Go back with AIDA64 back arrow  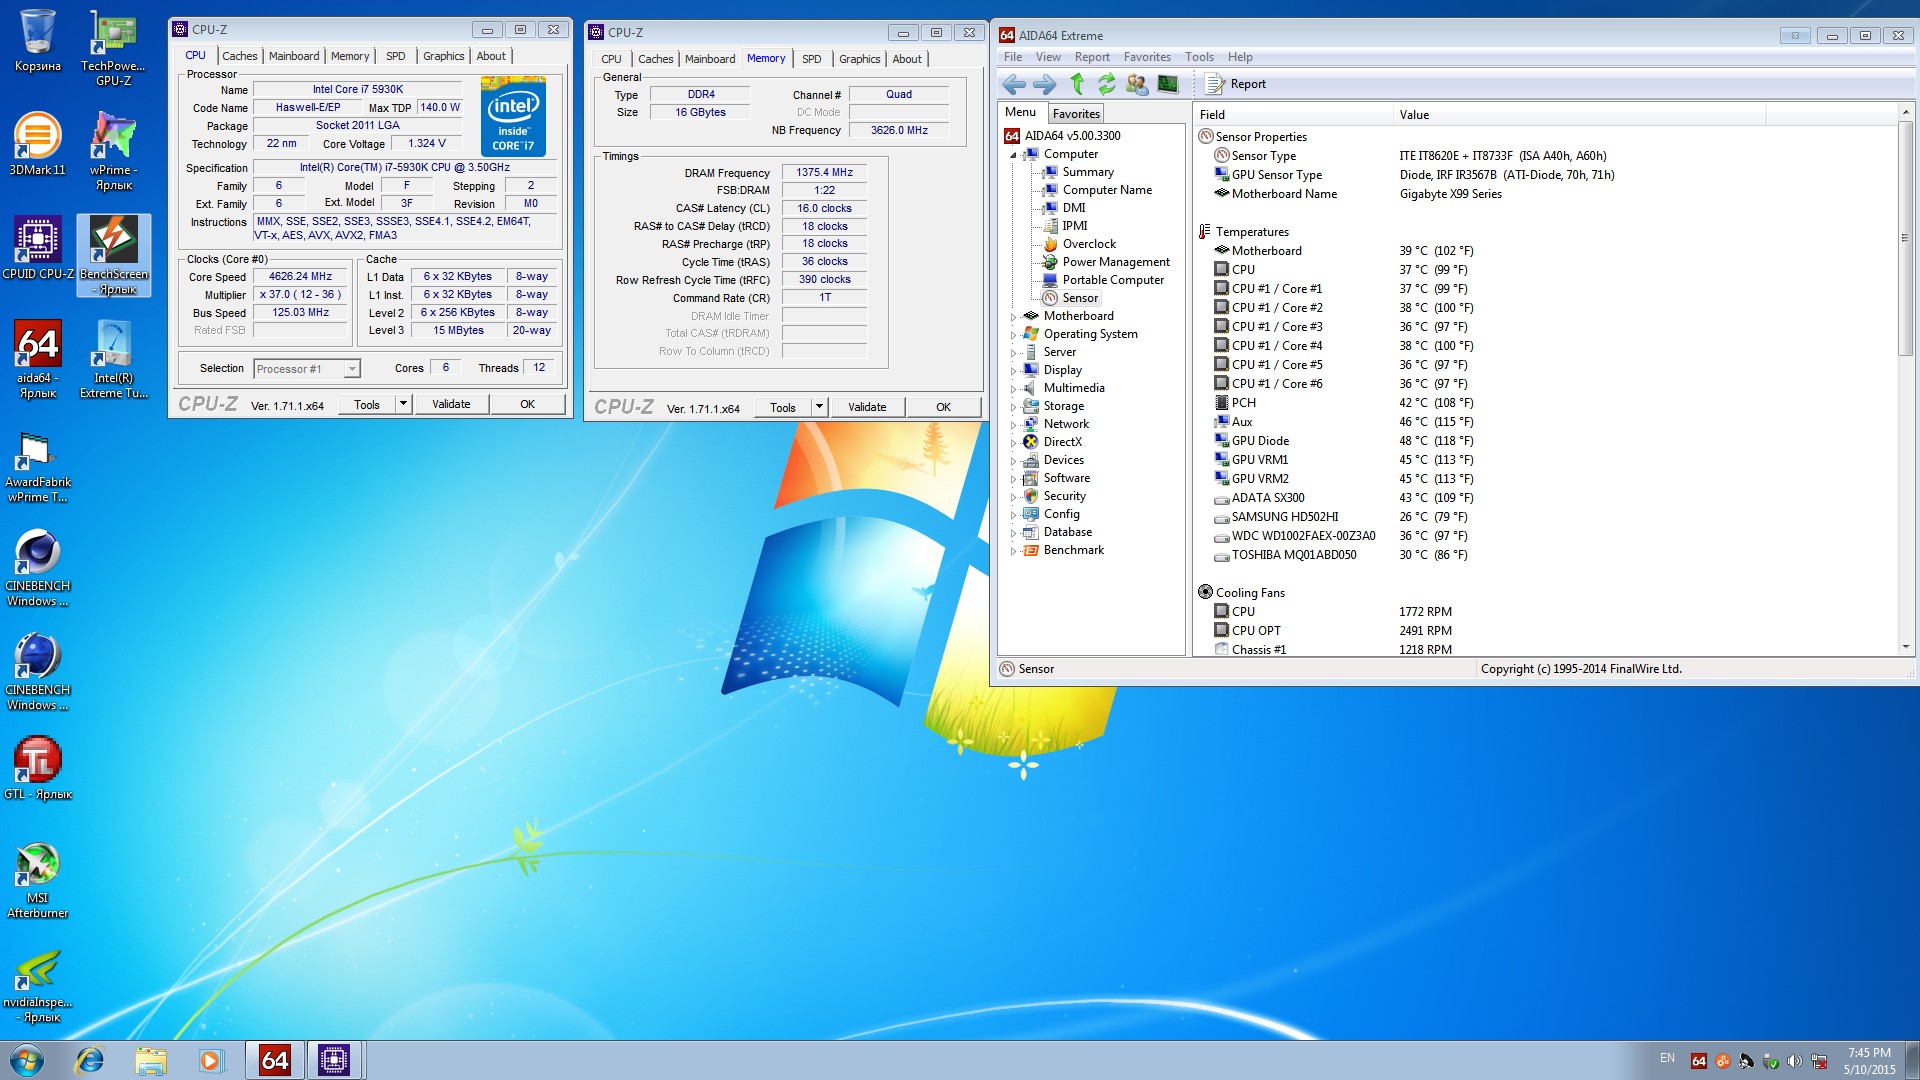tap(1014, 85)
